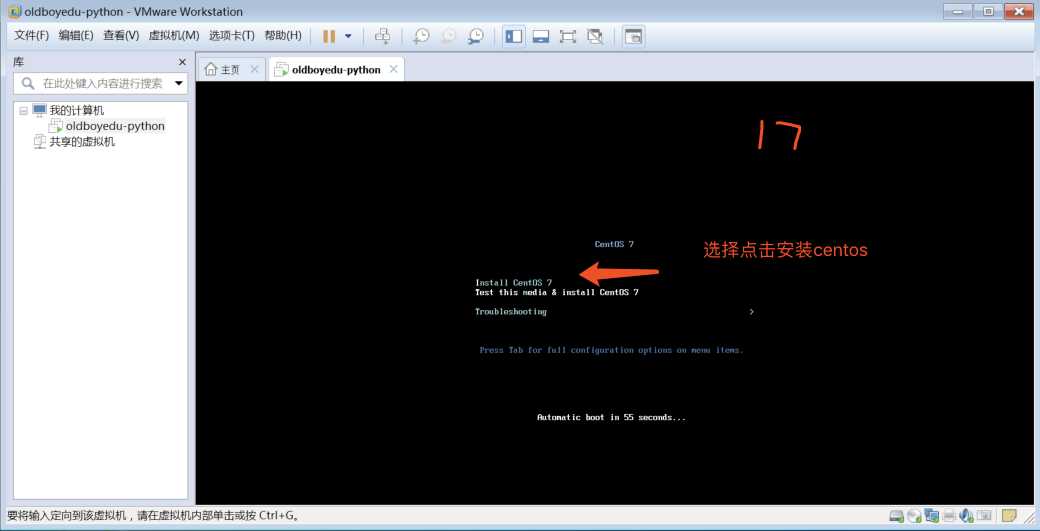The image size is (1040, 531).
Task: Enter full screen mode from the toolbar
Action: (568, 36)
